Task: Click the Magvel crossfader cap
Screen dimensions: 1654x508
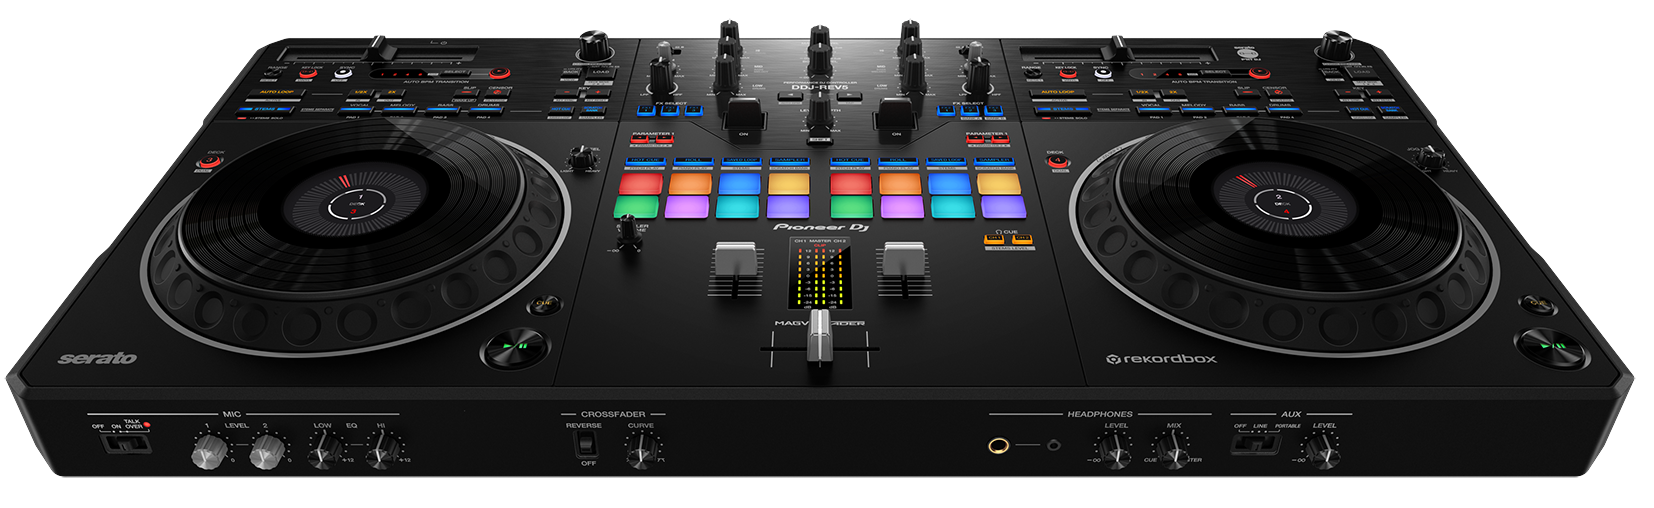Action: tap(820, 335)
